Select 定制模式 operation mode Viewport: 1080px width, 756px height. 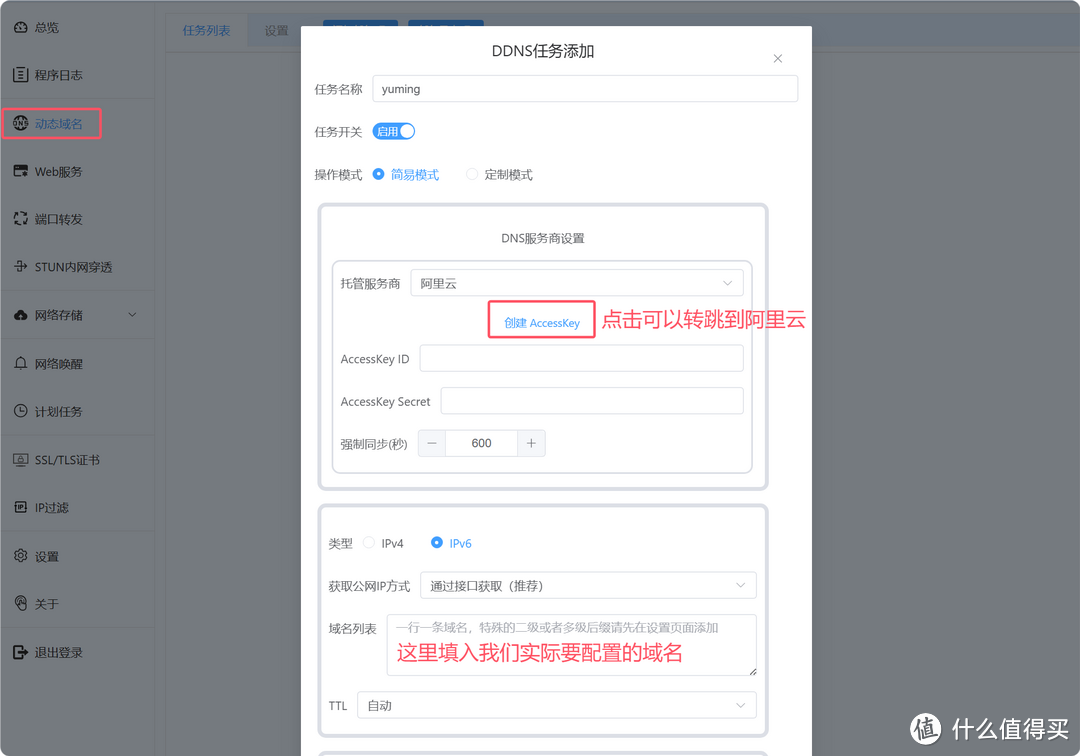click(x=499, y=175)
